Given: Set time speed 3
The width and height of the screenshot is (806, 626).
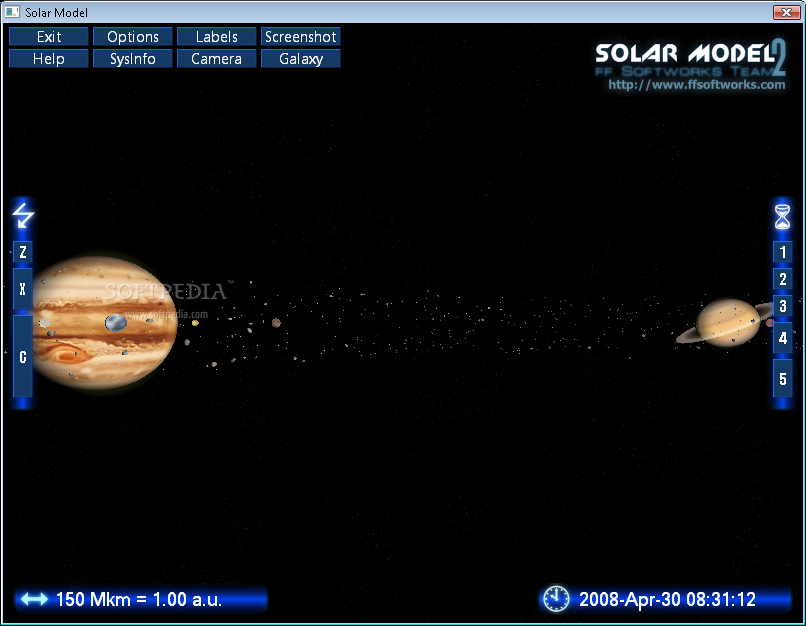Looking at the screenshot, I should point(782,306).
